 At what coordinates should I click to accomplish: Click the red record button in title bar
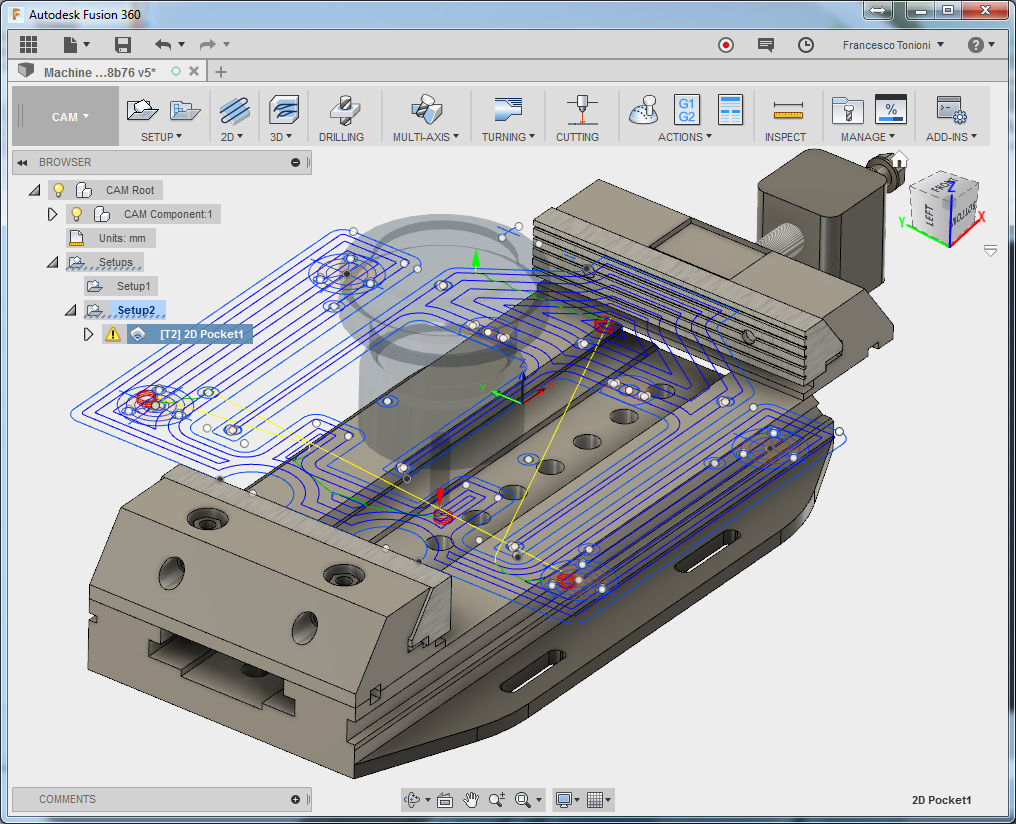[x=726, y=45]
